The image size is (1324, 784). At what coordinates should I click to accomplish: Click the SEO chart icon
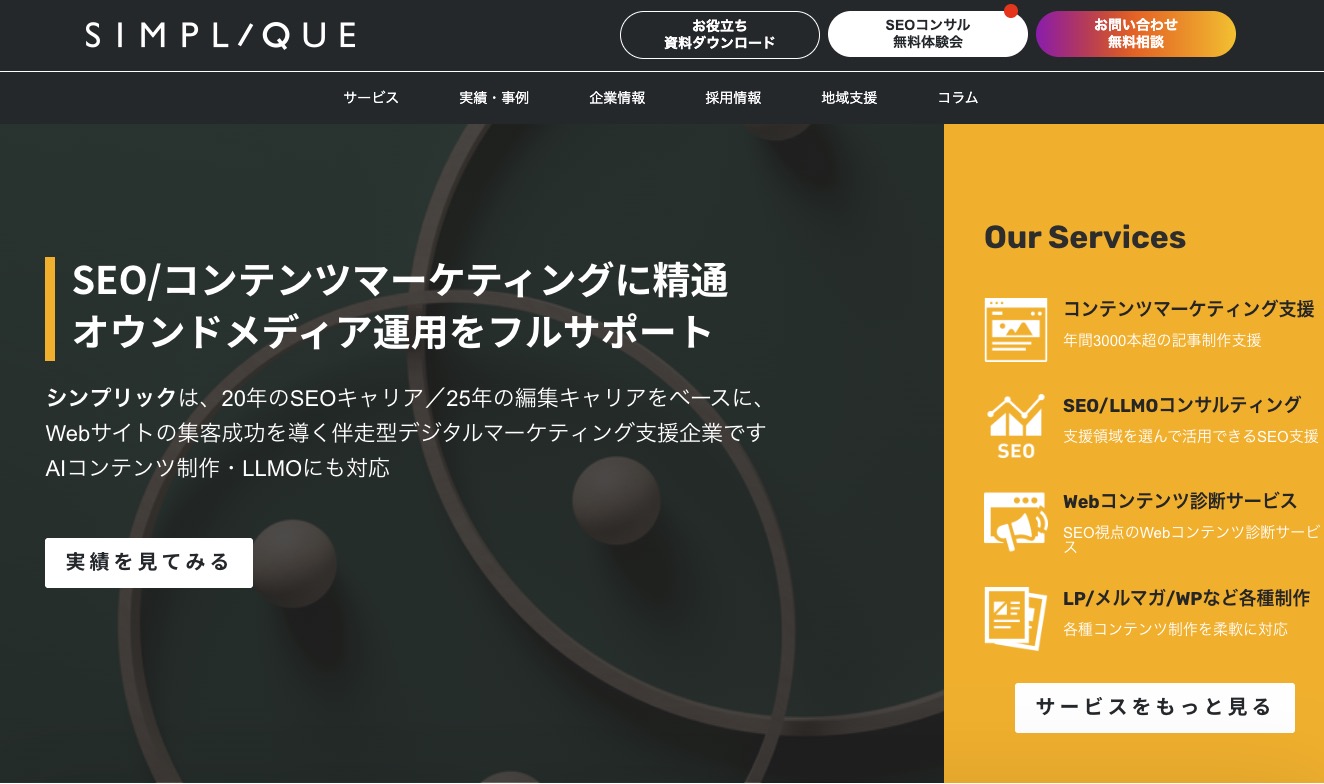pos(1015,426)
